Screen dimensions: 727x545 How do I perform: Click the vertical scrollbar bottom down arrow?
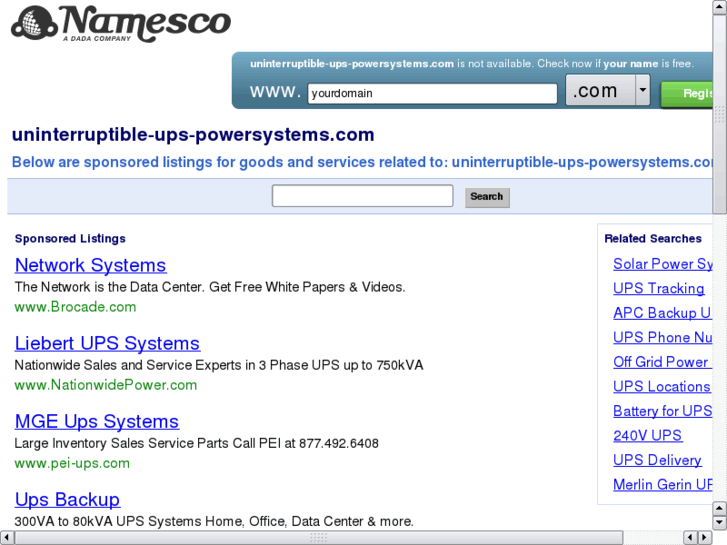click(720, 524)
